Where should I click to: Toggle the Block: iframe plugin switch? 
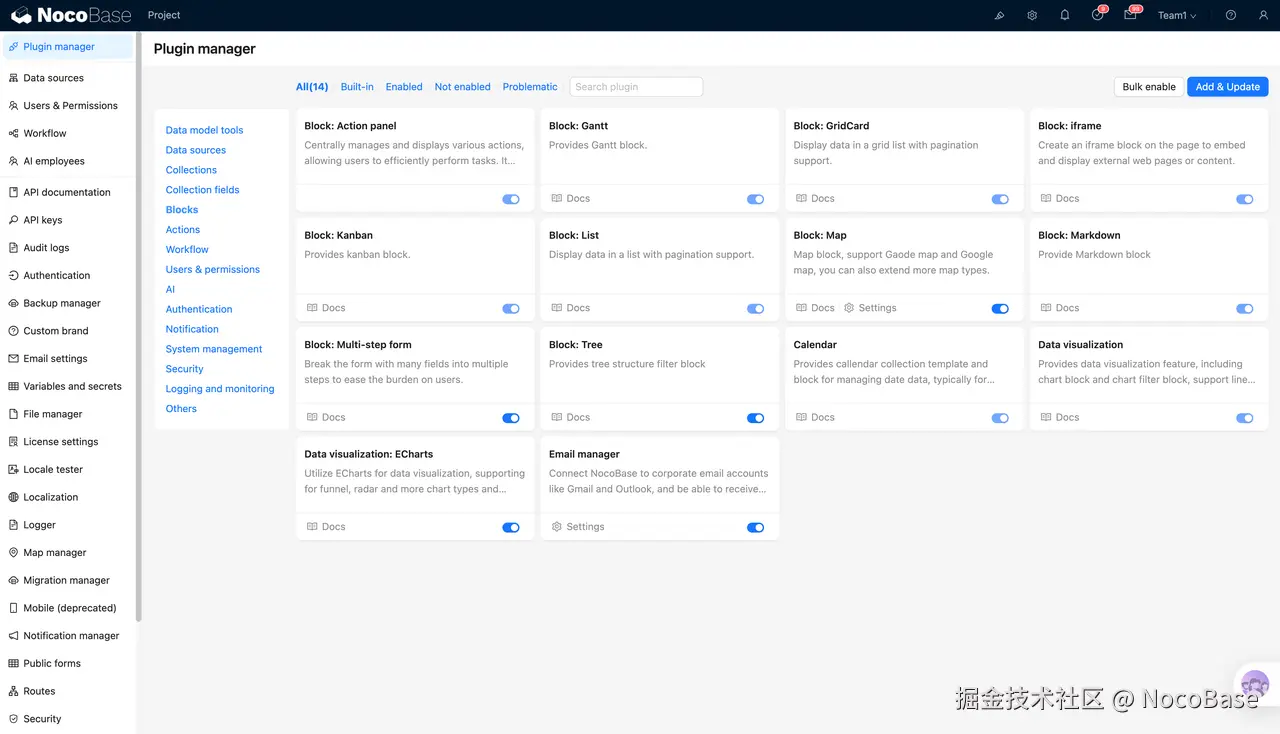click(x=1245, y=199)
